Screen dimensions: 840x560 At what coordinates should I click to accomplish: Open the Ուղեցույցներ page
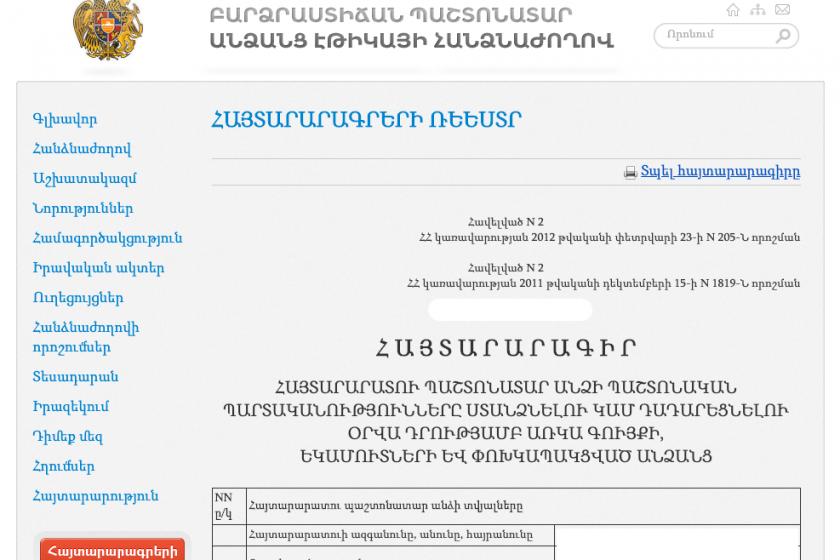point(78,298)
